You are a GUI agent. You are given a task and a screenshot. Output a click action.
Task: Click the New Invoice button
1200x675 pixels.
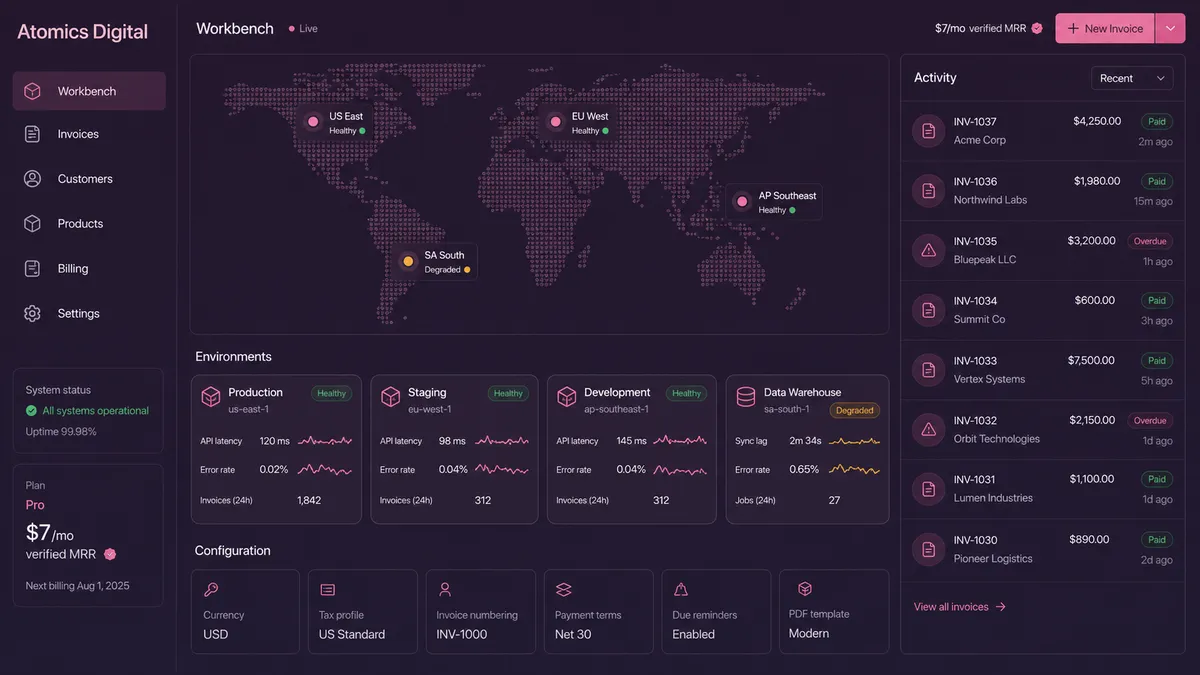click(1105, 28)
